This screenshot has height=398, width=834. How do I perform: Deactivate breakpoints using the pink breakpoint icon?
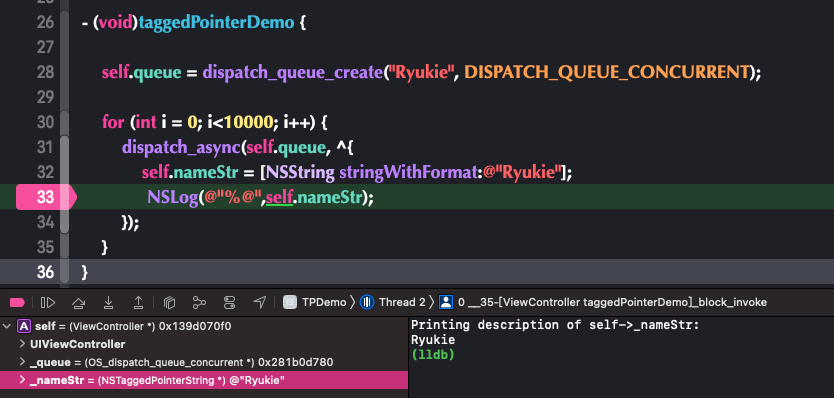click(17, 303)
